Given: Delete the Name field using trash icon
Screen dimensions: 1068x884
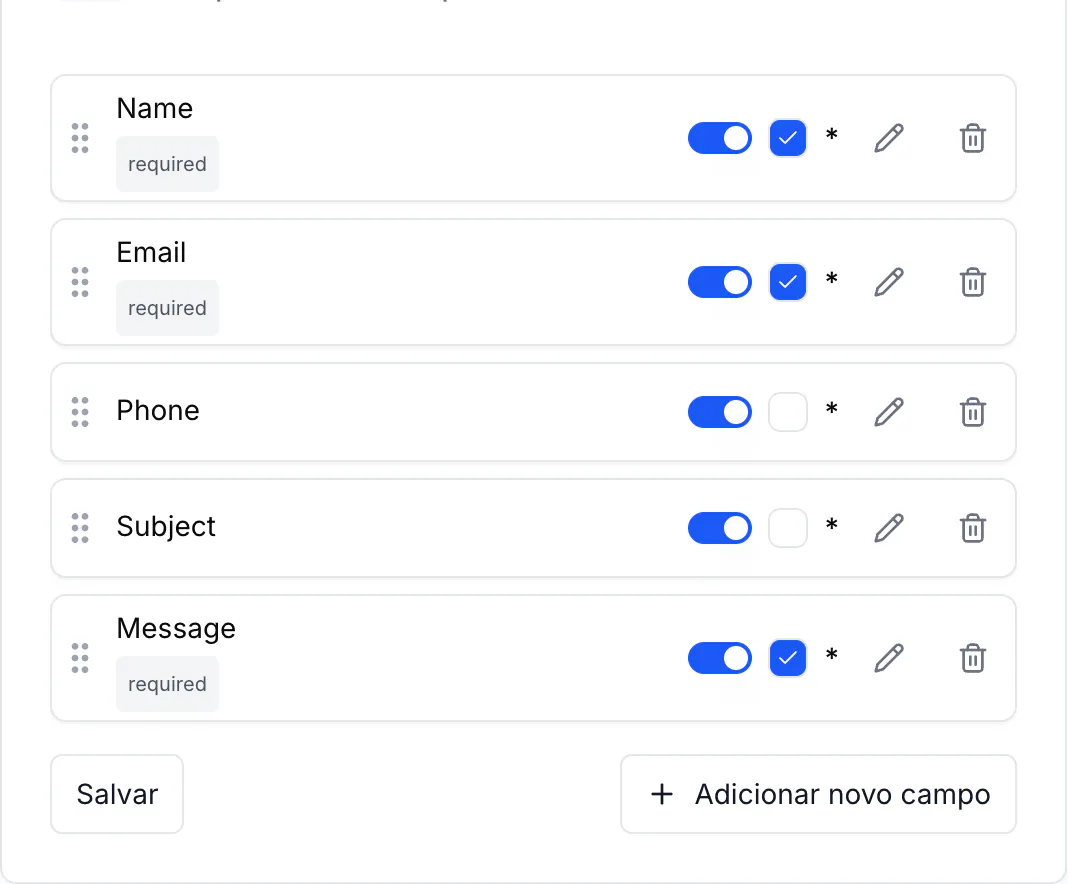Looking at the screenshot, I should (973, 138).
